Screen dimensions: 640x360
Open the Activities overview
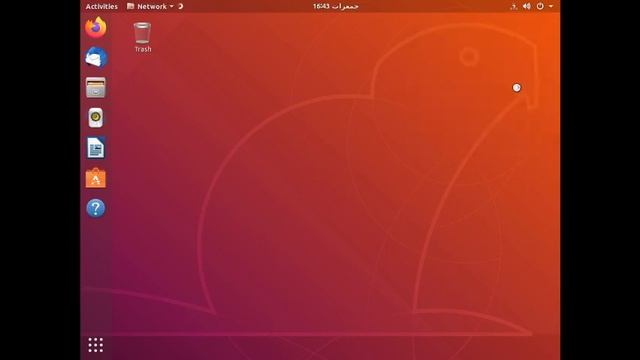[102, 6]
